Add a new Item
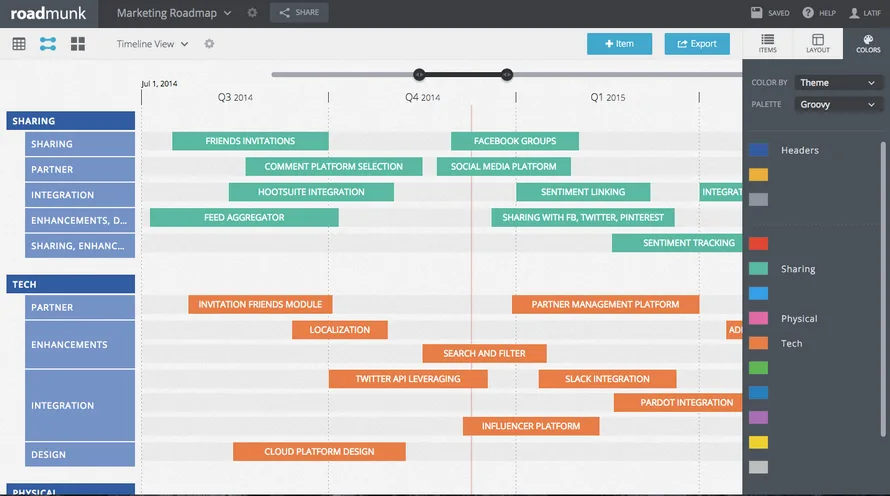This screenshot has height=496, width=890. pos(619,44)
